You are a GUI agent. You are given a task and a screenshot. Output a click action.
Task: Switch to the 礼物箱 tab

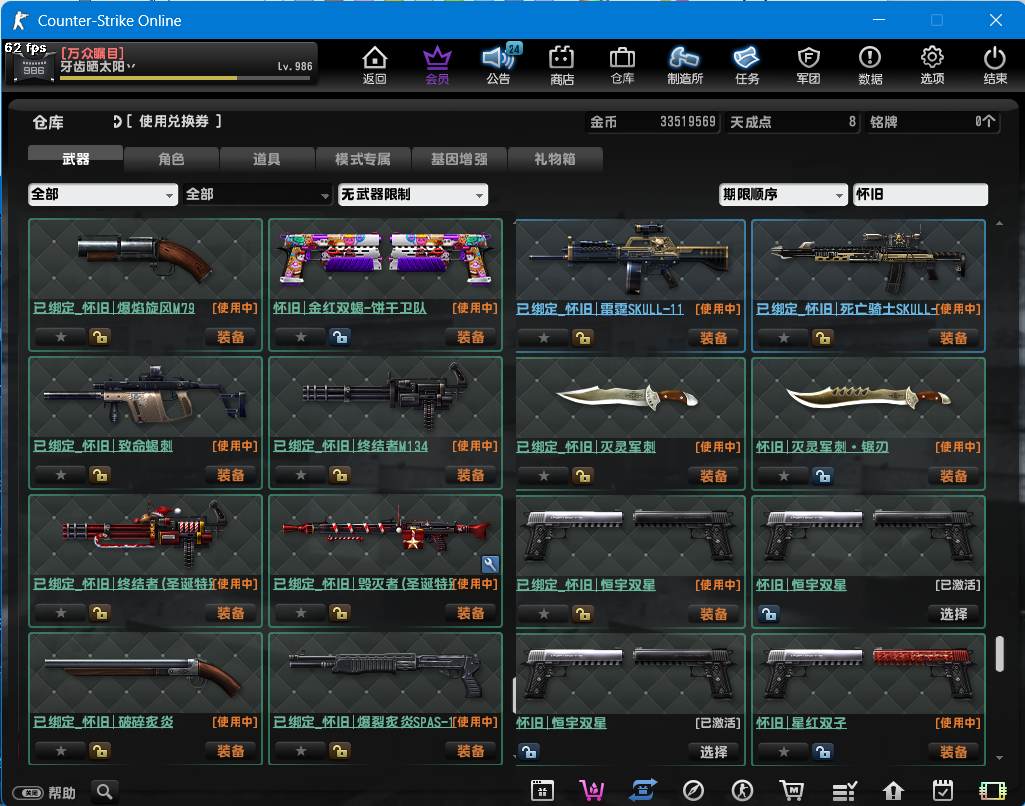click(x=555, y=158)
